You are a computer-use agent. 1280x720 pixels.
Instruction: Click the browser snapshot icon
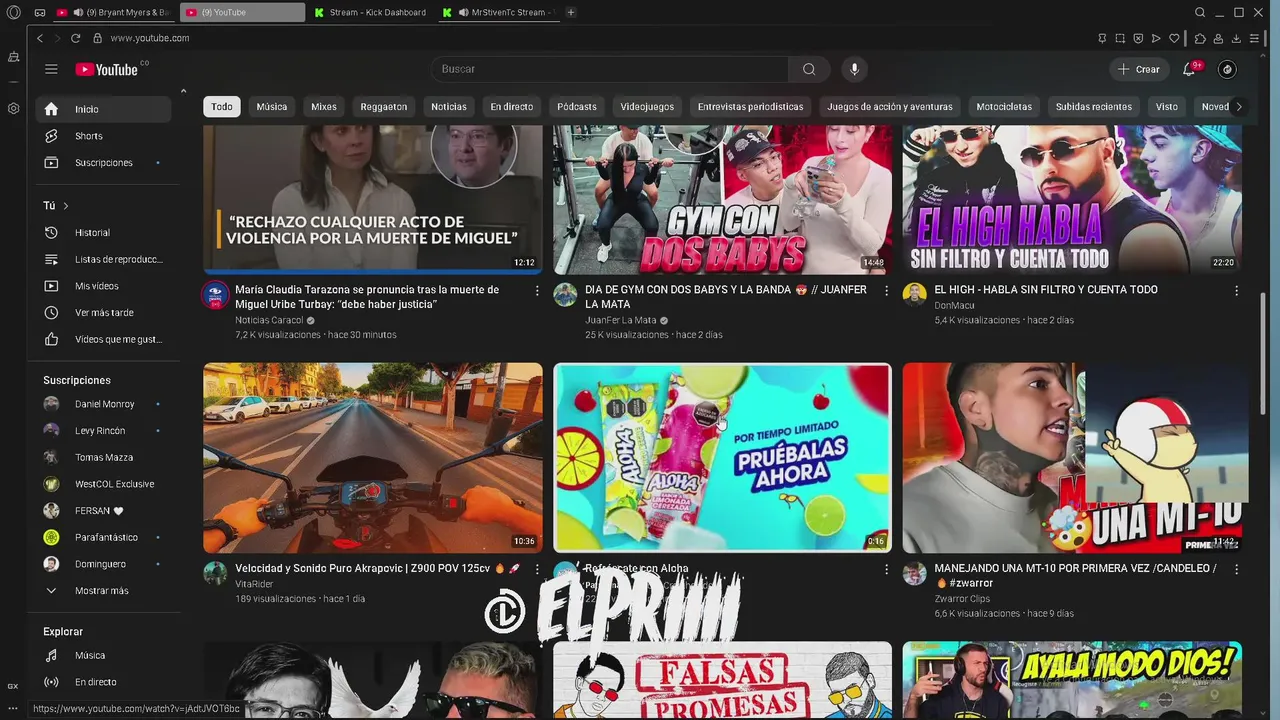[1120, 38]
